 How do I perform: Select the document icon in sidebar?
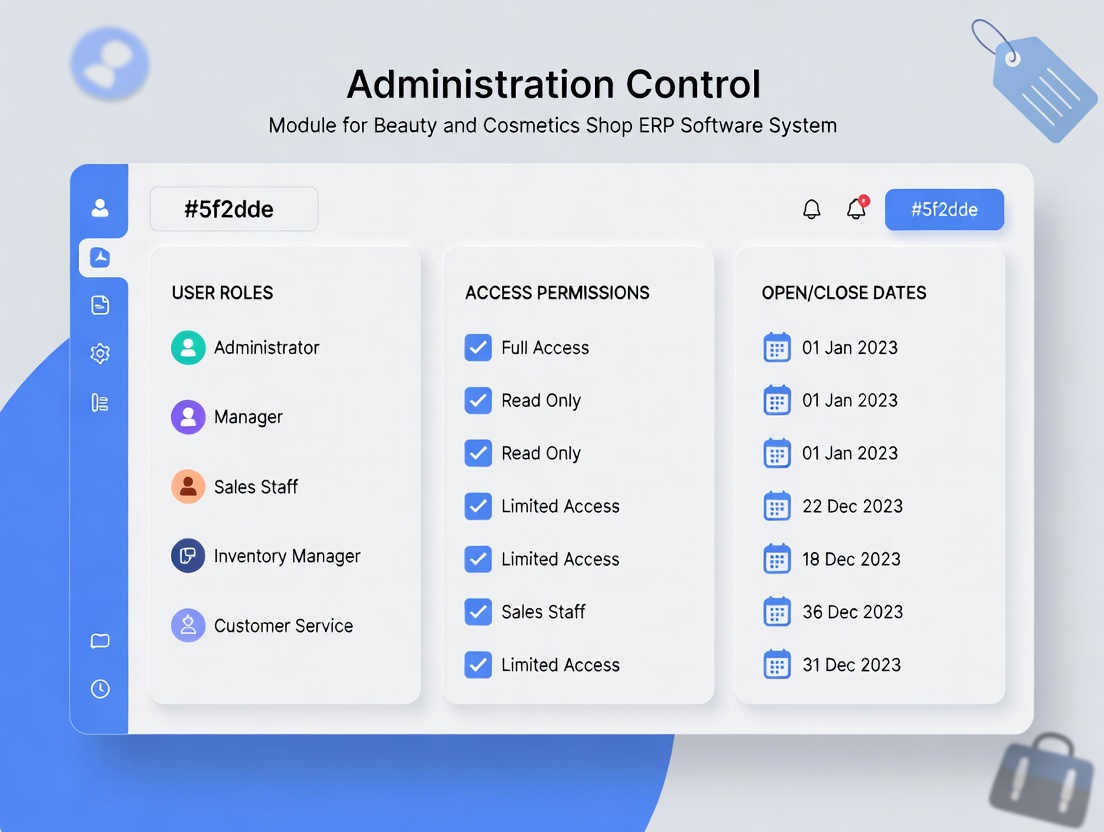coord(100,305)
